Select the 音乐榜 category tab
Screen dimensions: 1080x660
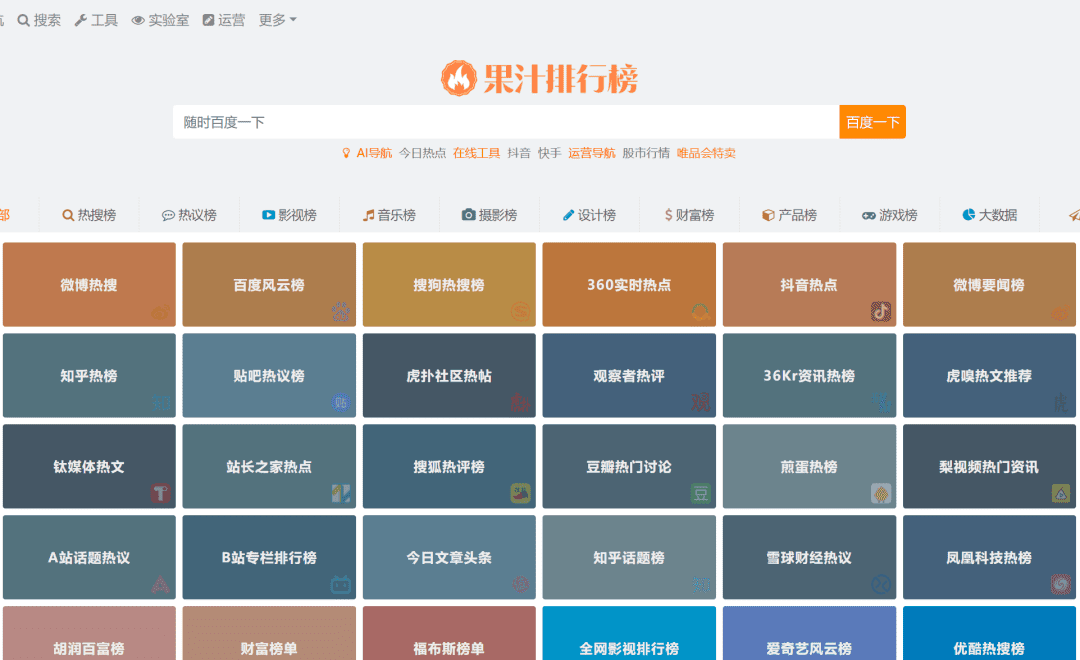(389, 215)
